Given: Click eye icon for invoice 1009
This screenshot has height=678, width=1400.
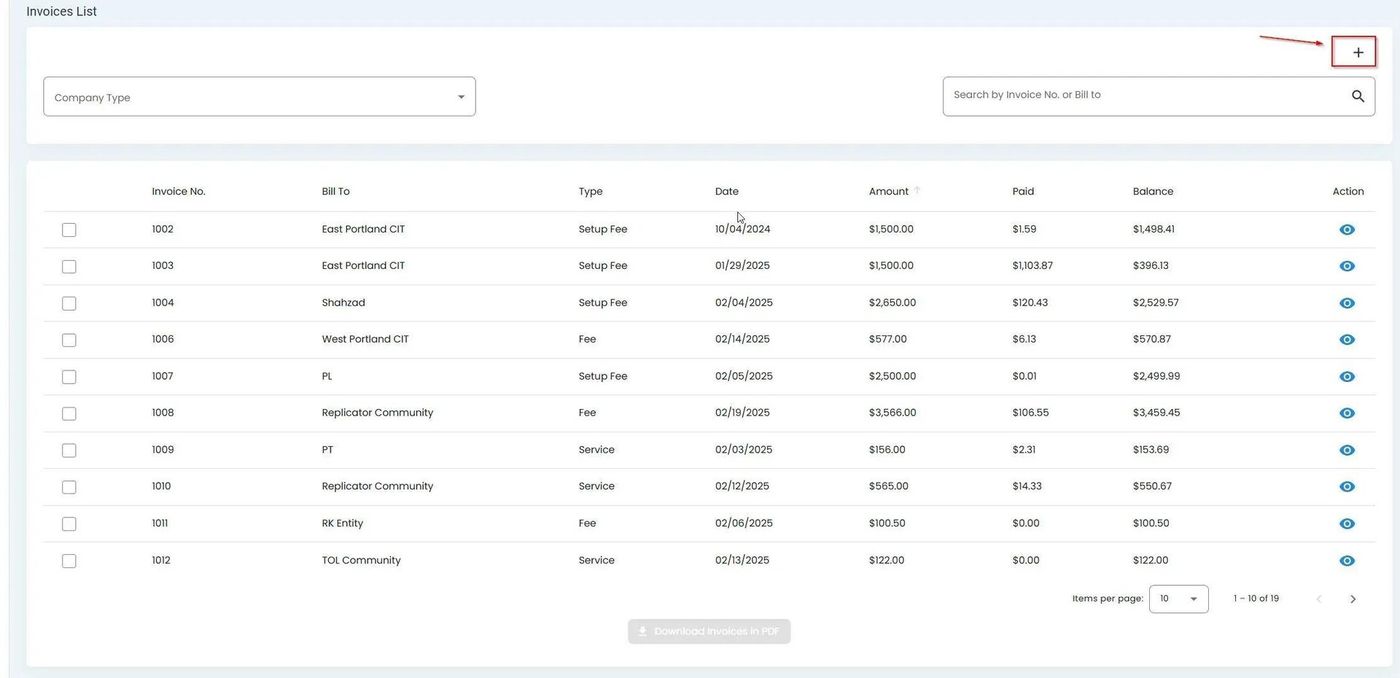Looking at the screenshot, I should tap(1346, 450).
